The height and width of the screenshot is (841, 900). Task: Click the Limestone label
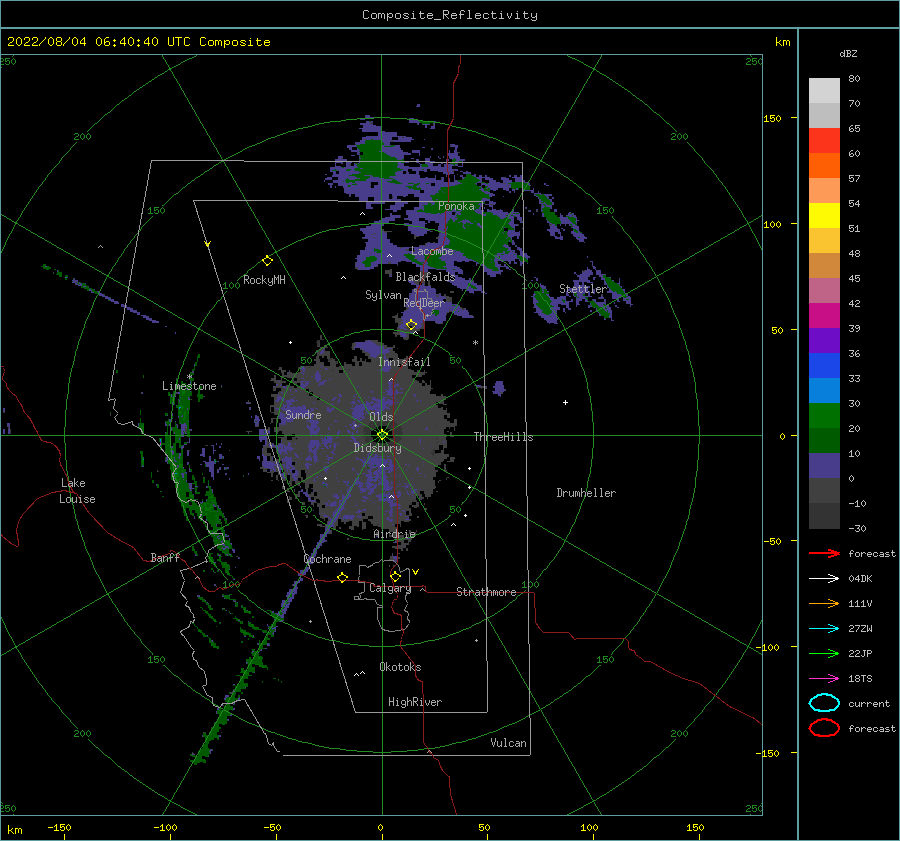(189, 386)
